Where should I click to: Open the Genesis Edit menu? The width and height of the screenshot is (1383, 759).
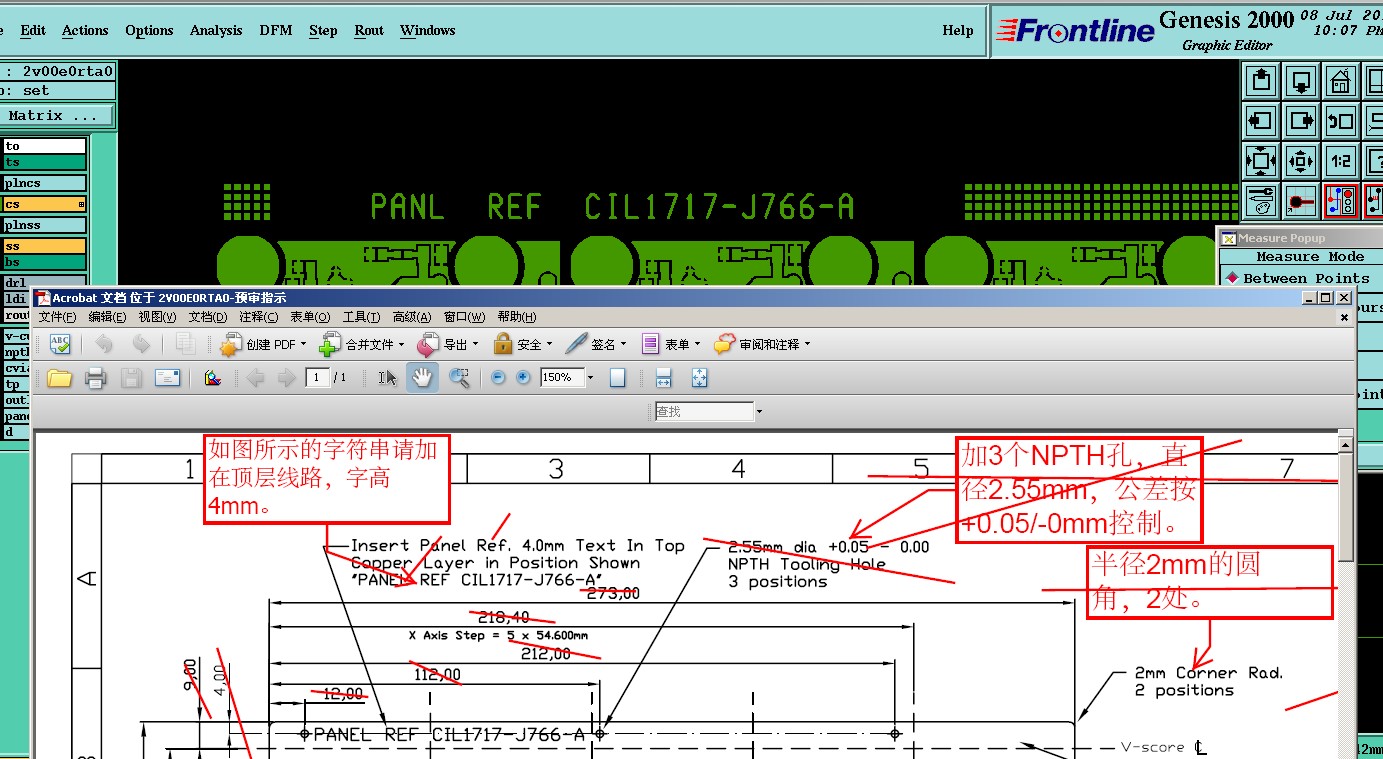33,30
